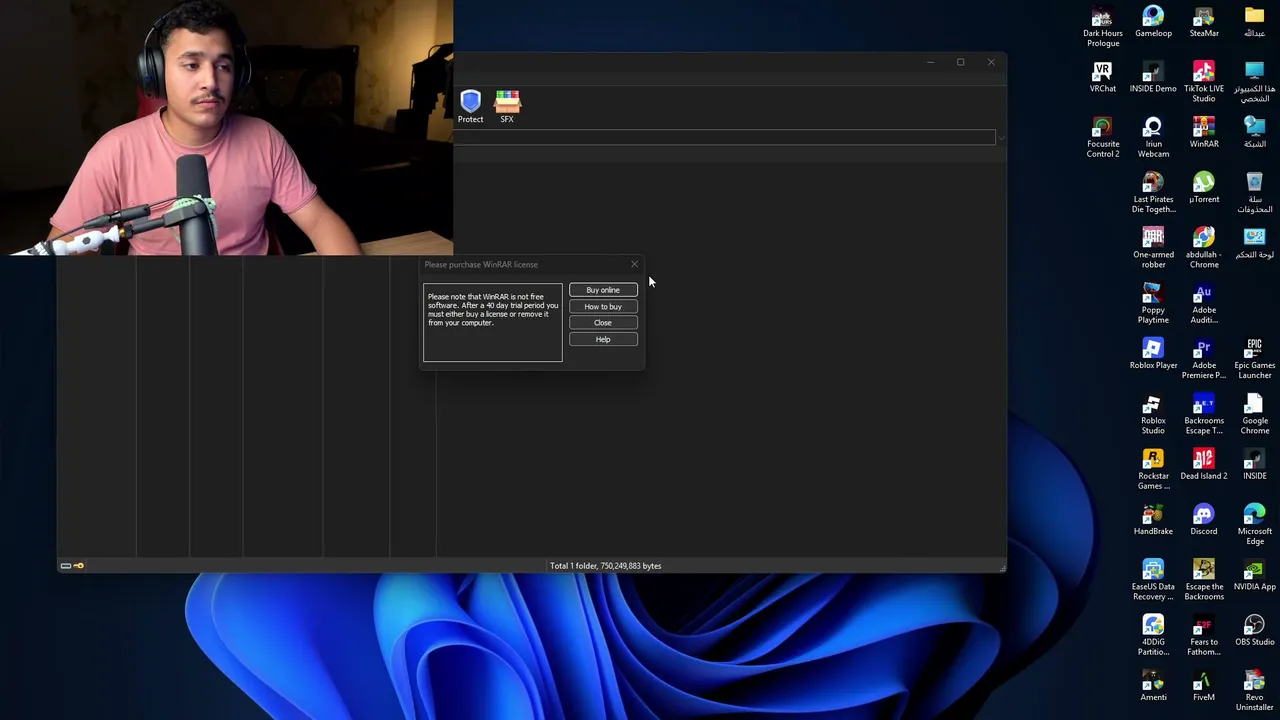Click the WinRAR address path field
This screenshot has height=720, width=1280.
tap(725, 137)
